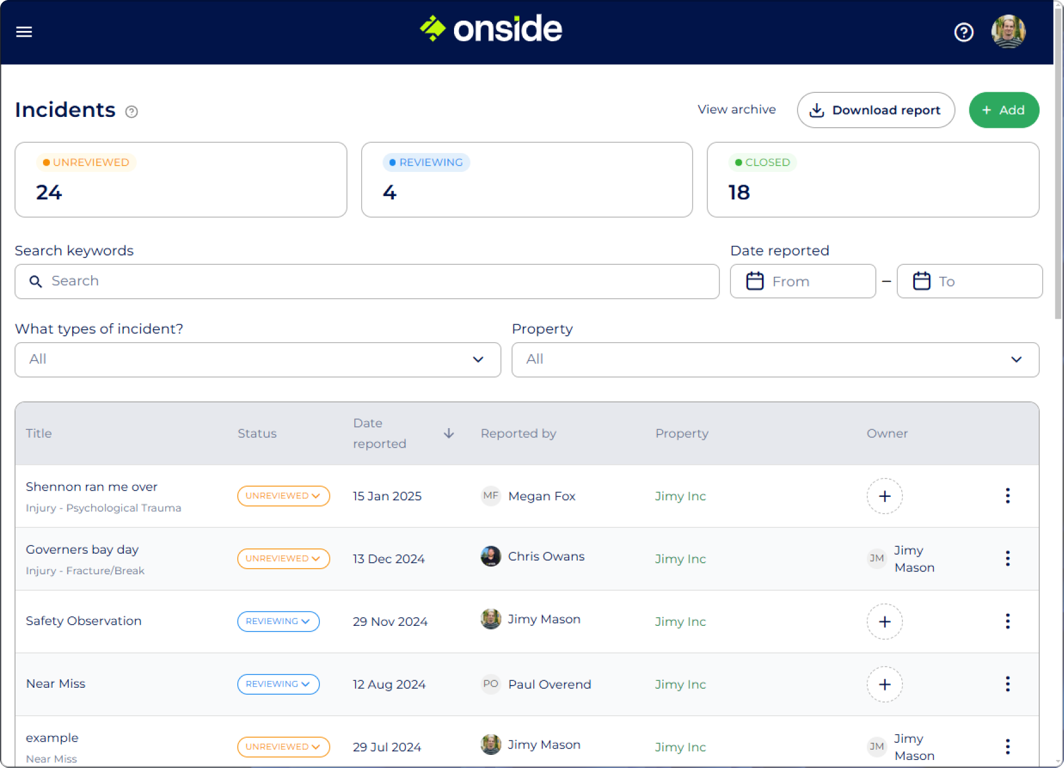This screenshot has height=768, width=1064.
Task: Open the View archive link
Action: pyautogui.click(x=736, y=110)
